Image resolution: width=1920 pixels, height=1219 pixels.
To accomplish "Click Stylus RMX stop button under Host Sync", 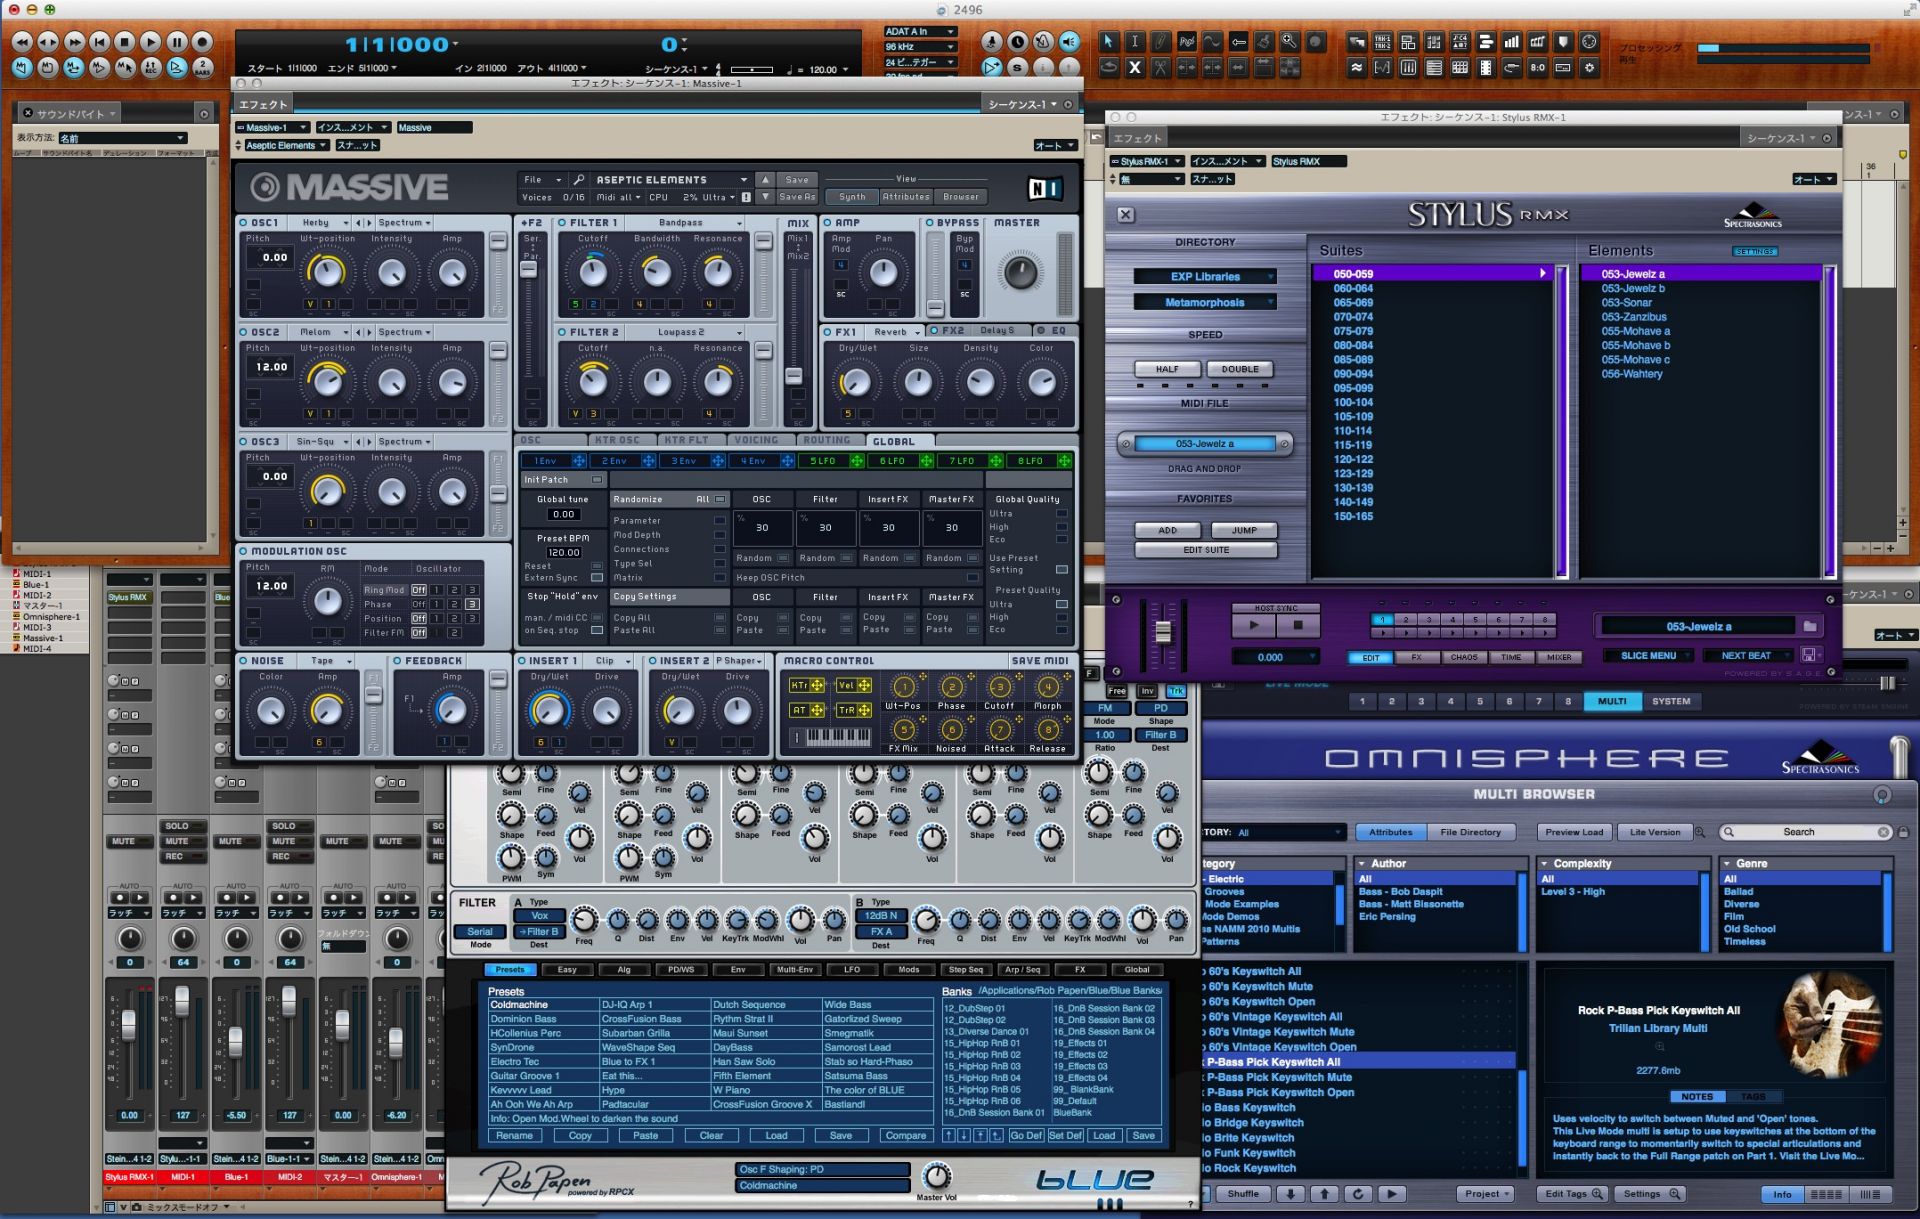I will tap(1298, 626).
